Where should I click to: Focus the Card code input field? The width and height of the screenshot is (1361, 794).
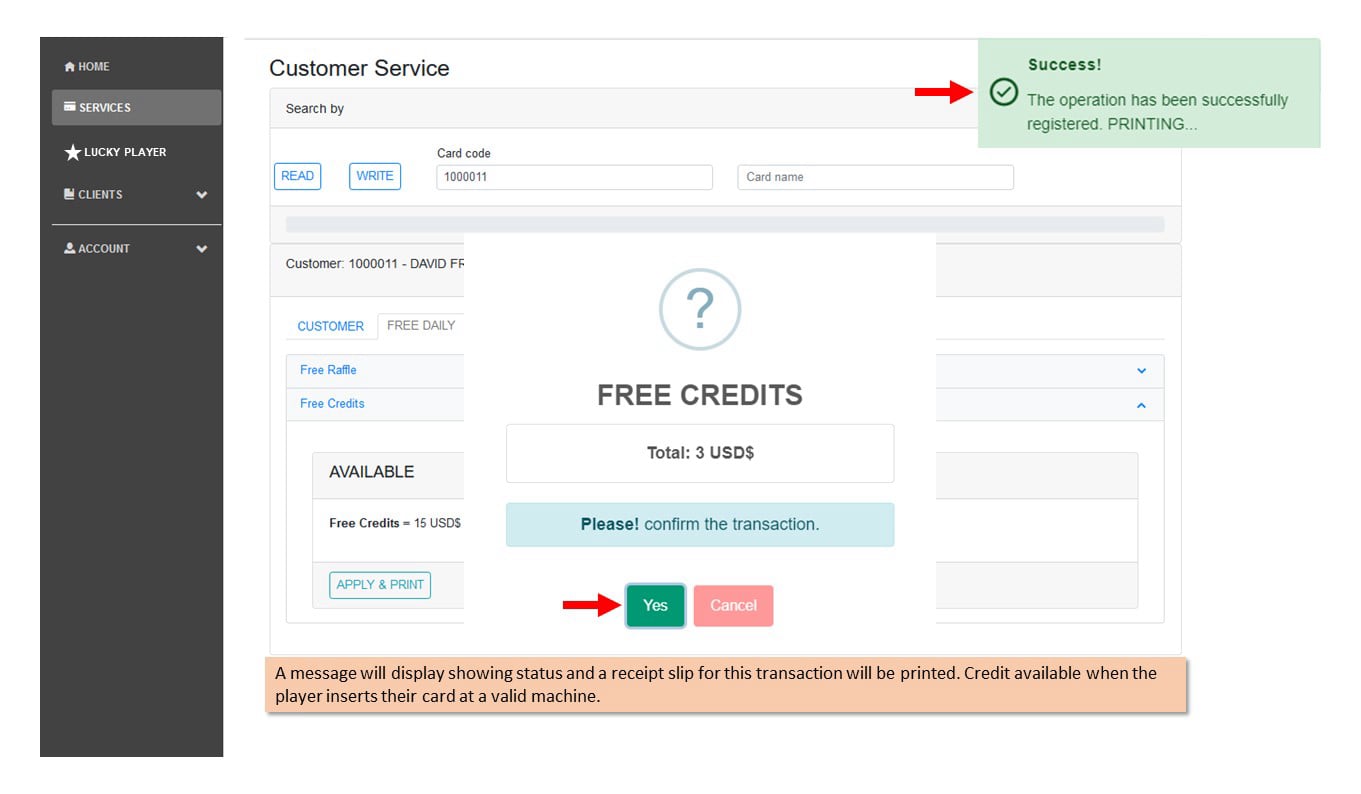[x=574, y=177]
